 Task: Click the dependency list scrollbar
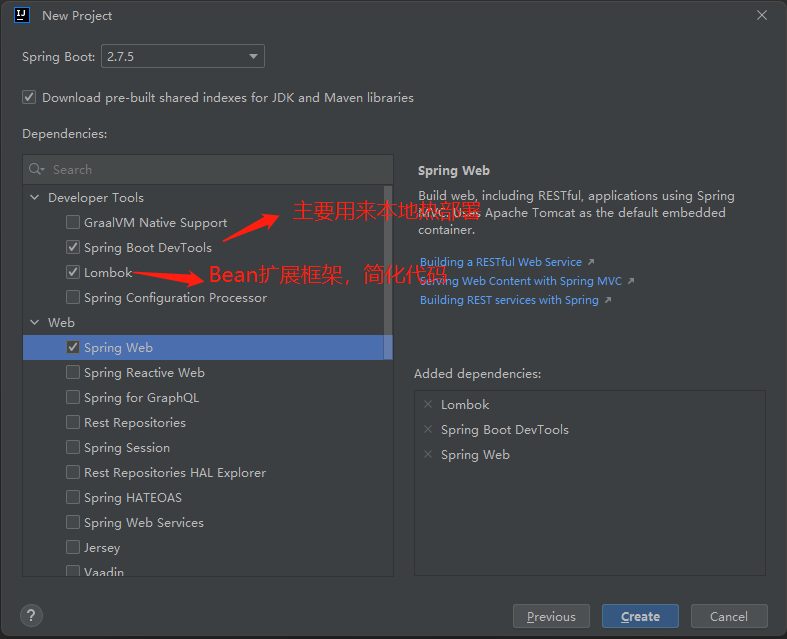[x=388, y=273]
